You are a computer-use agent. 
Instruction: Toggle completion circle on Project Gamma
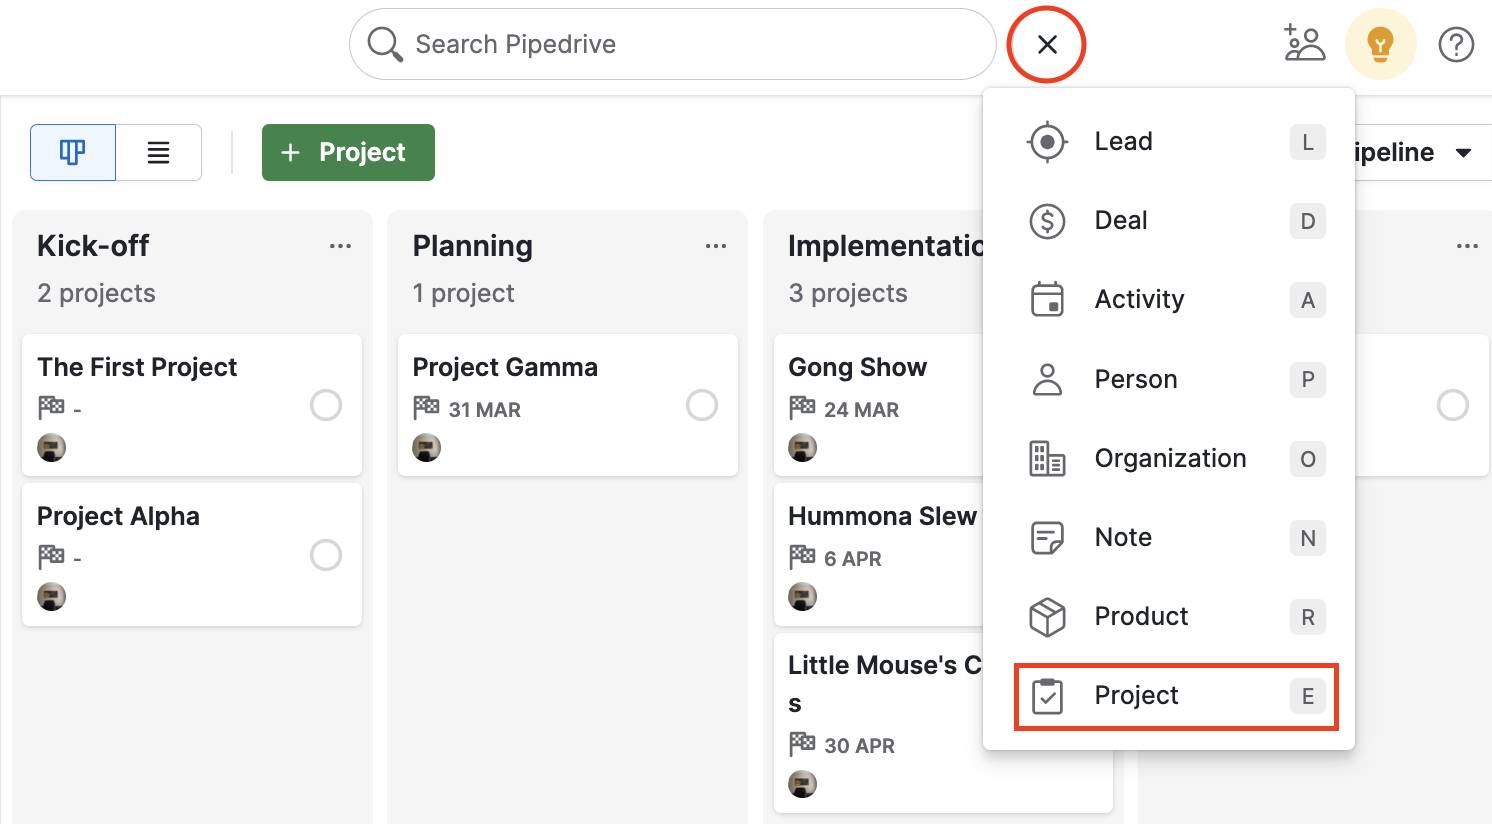pyautogui.click(x=702, y=405)
